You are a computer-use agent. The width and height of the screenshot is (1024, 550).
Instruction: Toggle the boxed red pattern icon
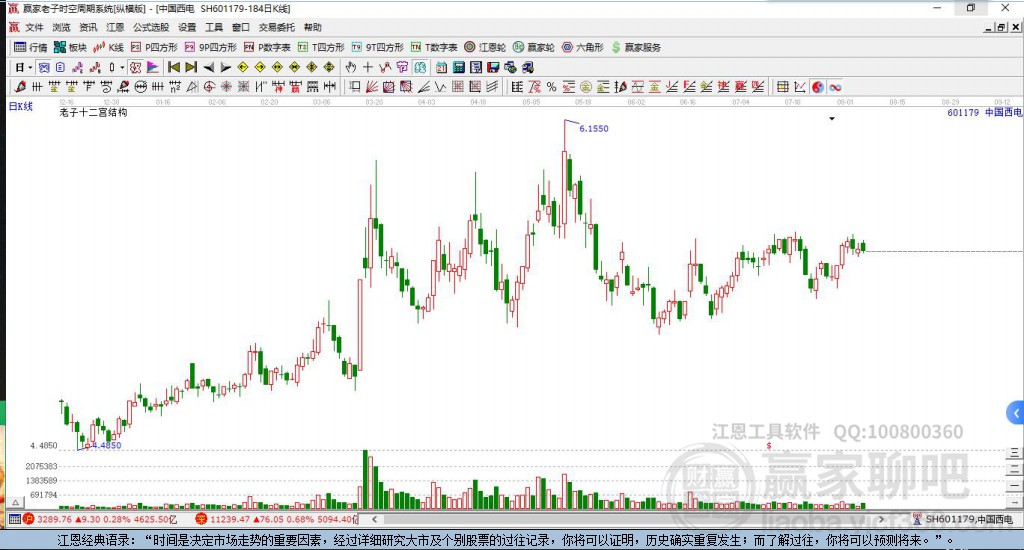click(135, 67)
